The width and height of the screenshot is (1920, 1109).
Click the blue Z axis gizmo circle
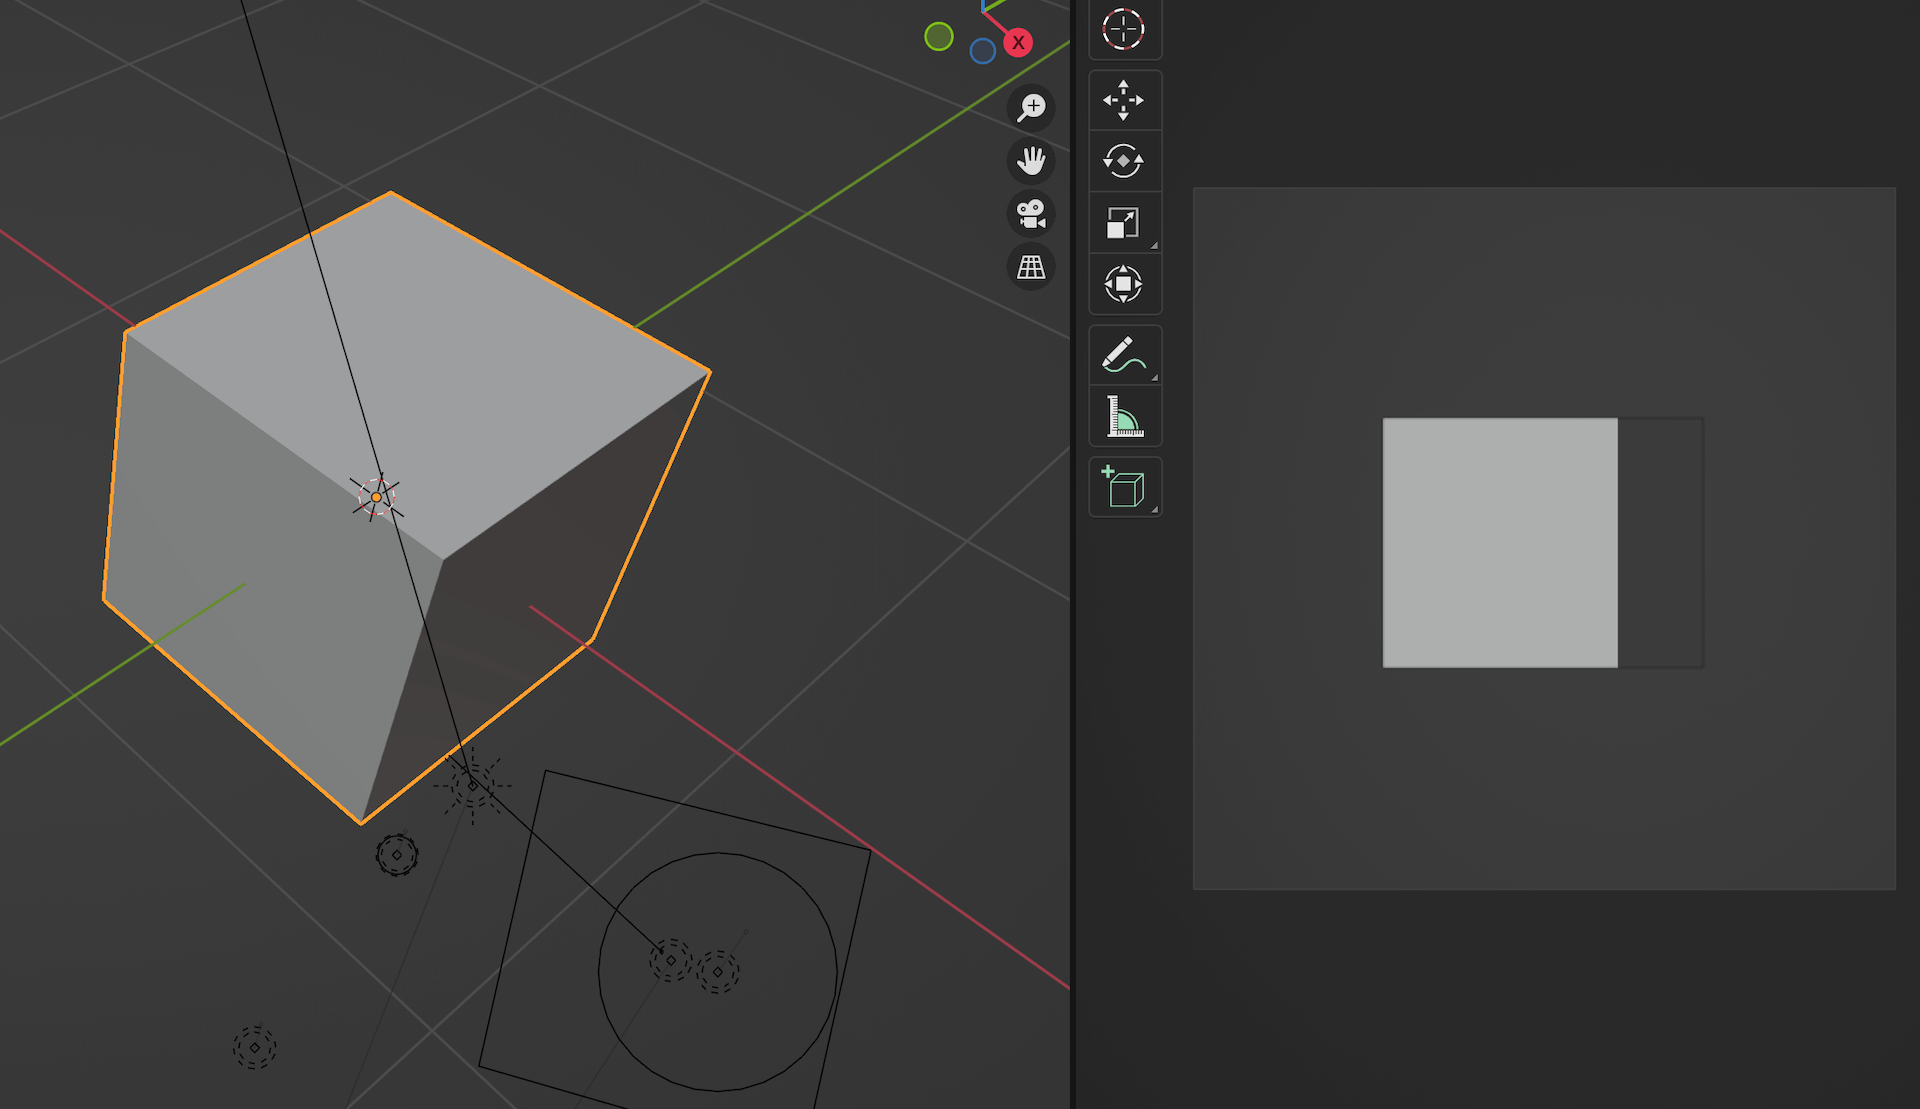983,51
